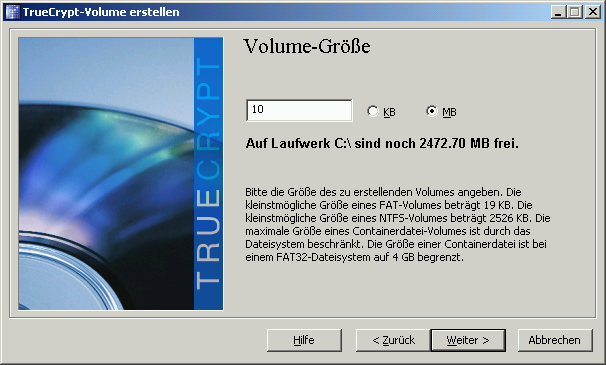Select the KB size unit radio button
Viewport: 606px width, 365px height.
(373, 111)
